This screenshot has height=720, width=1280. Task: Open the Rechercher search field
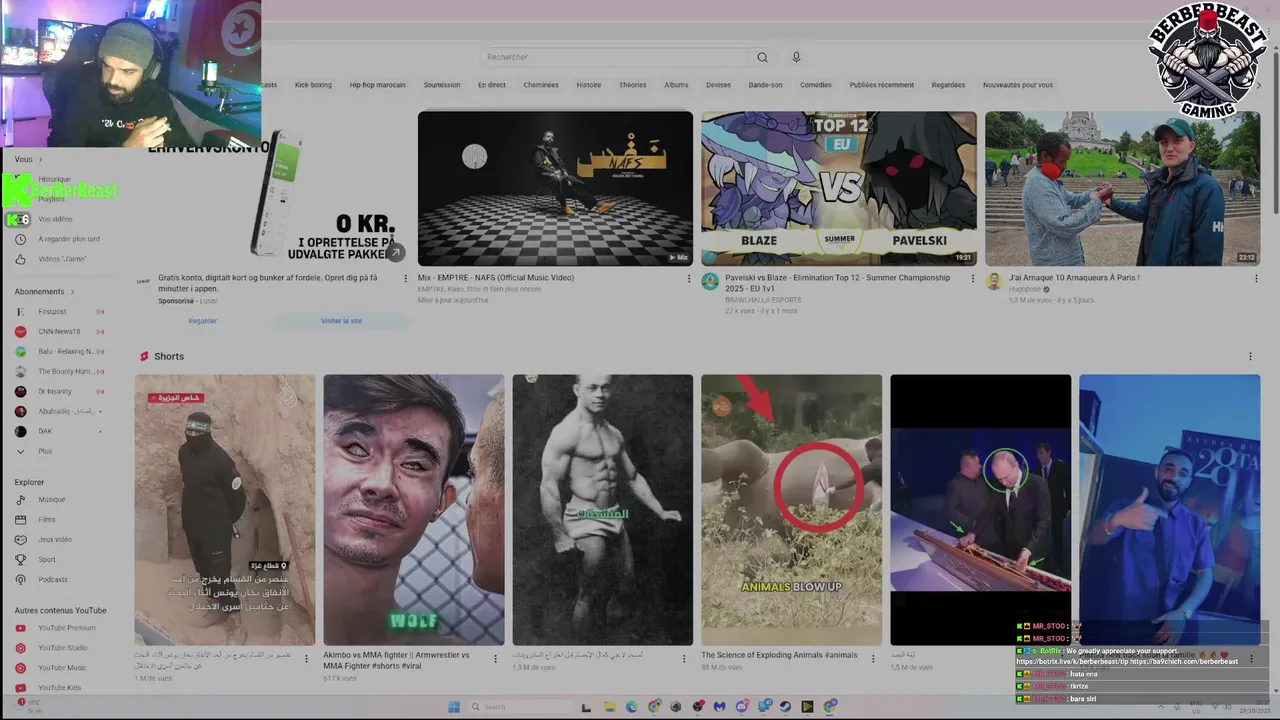tap(613, 57)
